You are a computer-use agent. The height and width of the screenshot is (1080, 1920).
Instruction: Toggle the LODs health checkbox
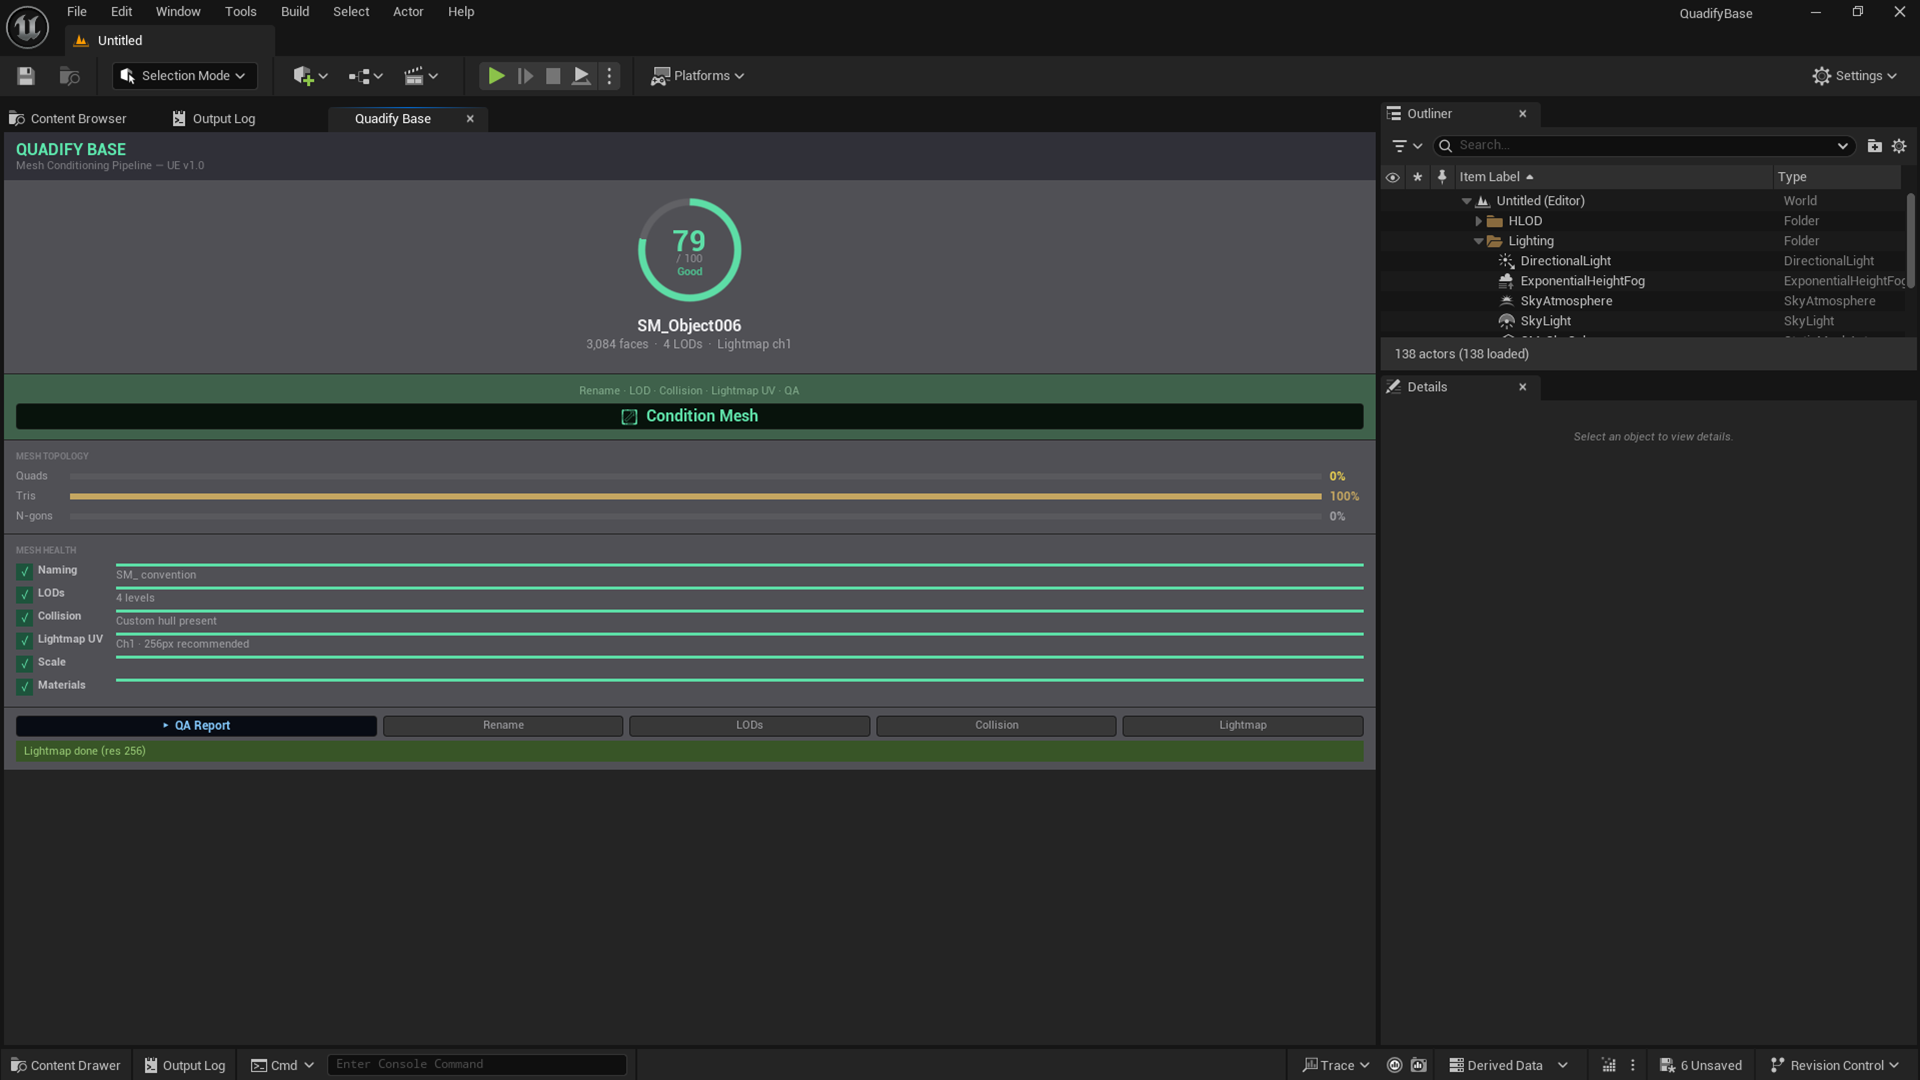coord(24,595)
